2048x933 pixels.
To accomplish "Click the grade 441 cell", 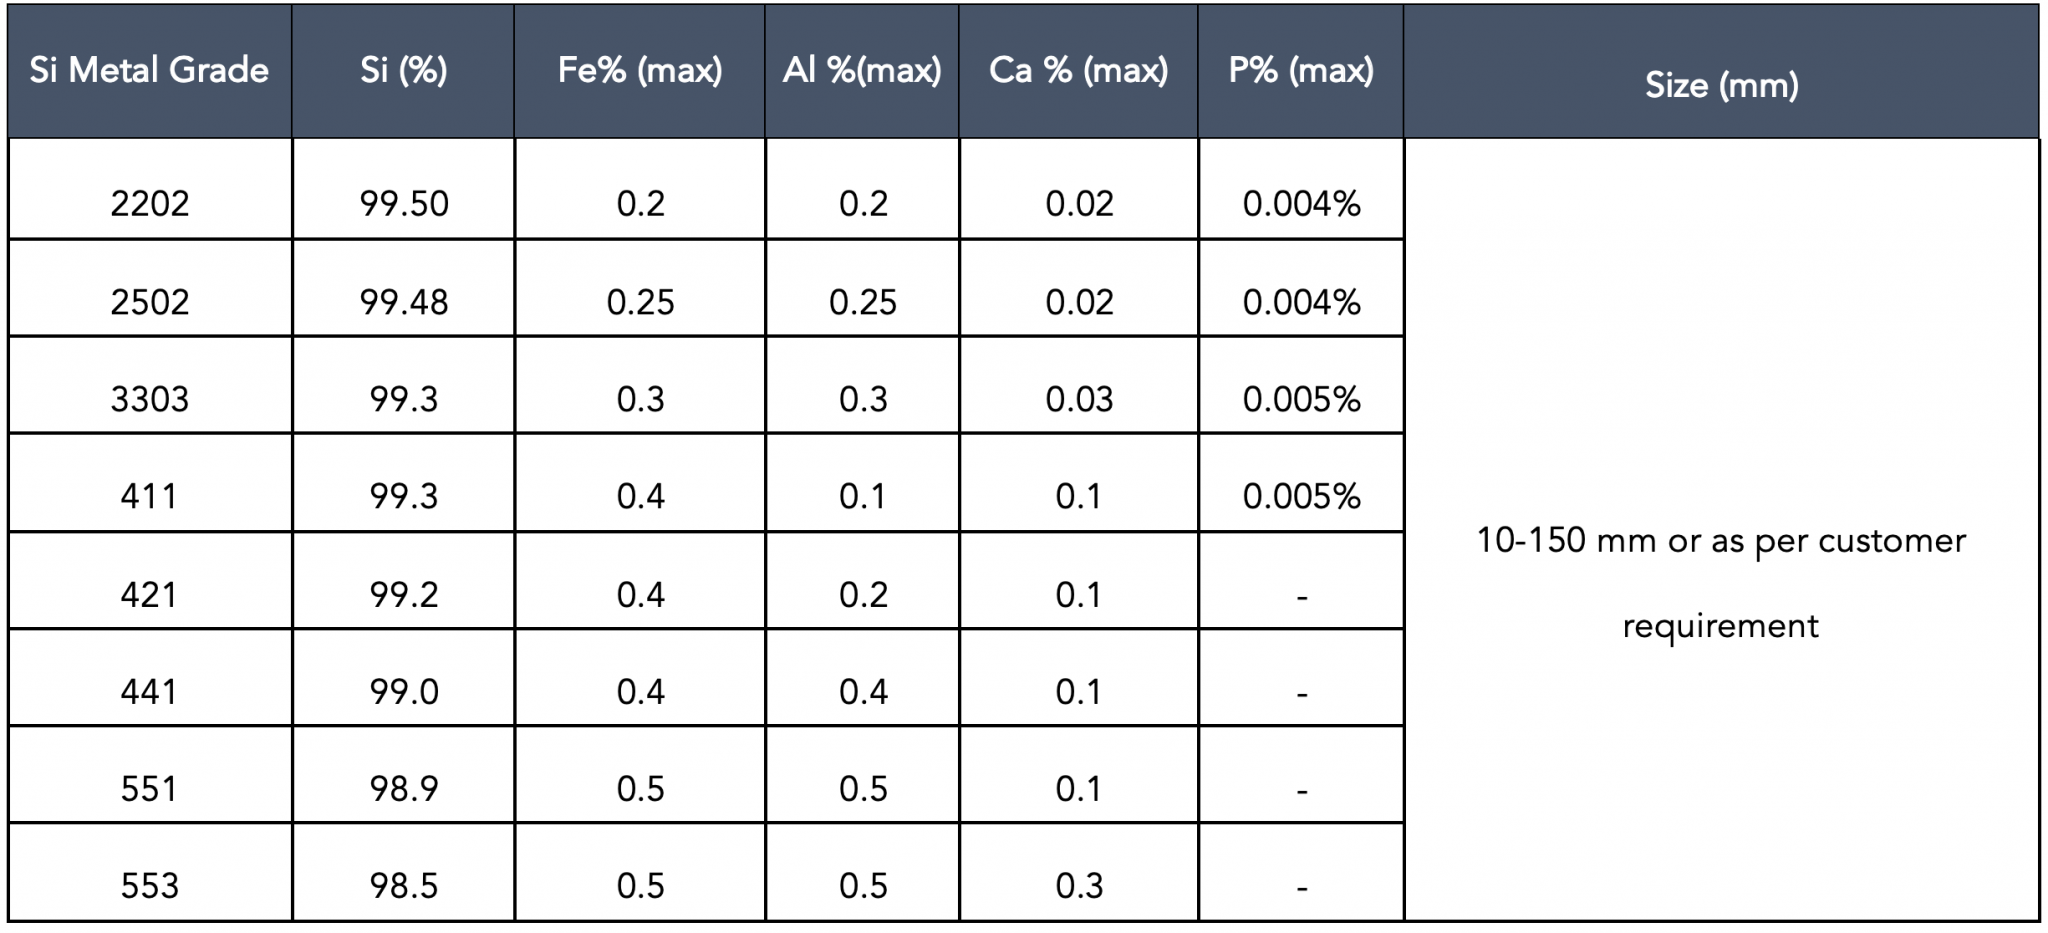I will (149, 692).
